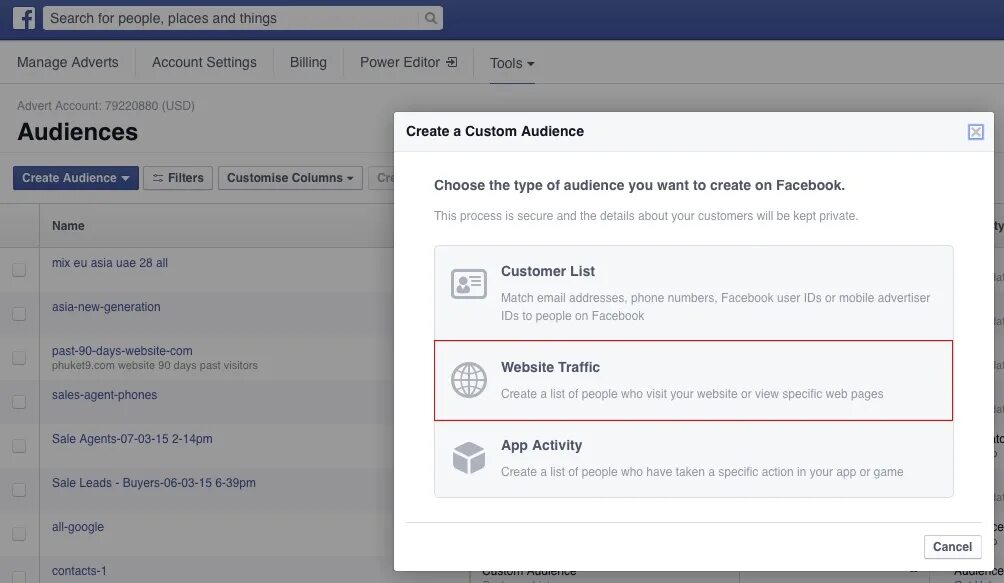
Task: Choose the Customer List audience option
Action: [x=693, y=293]
